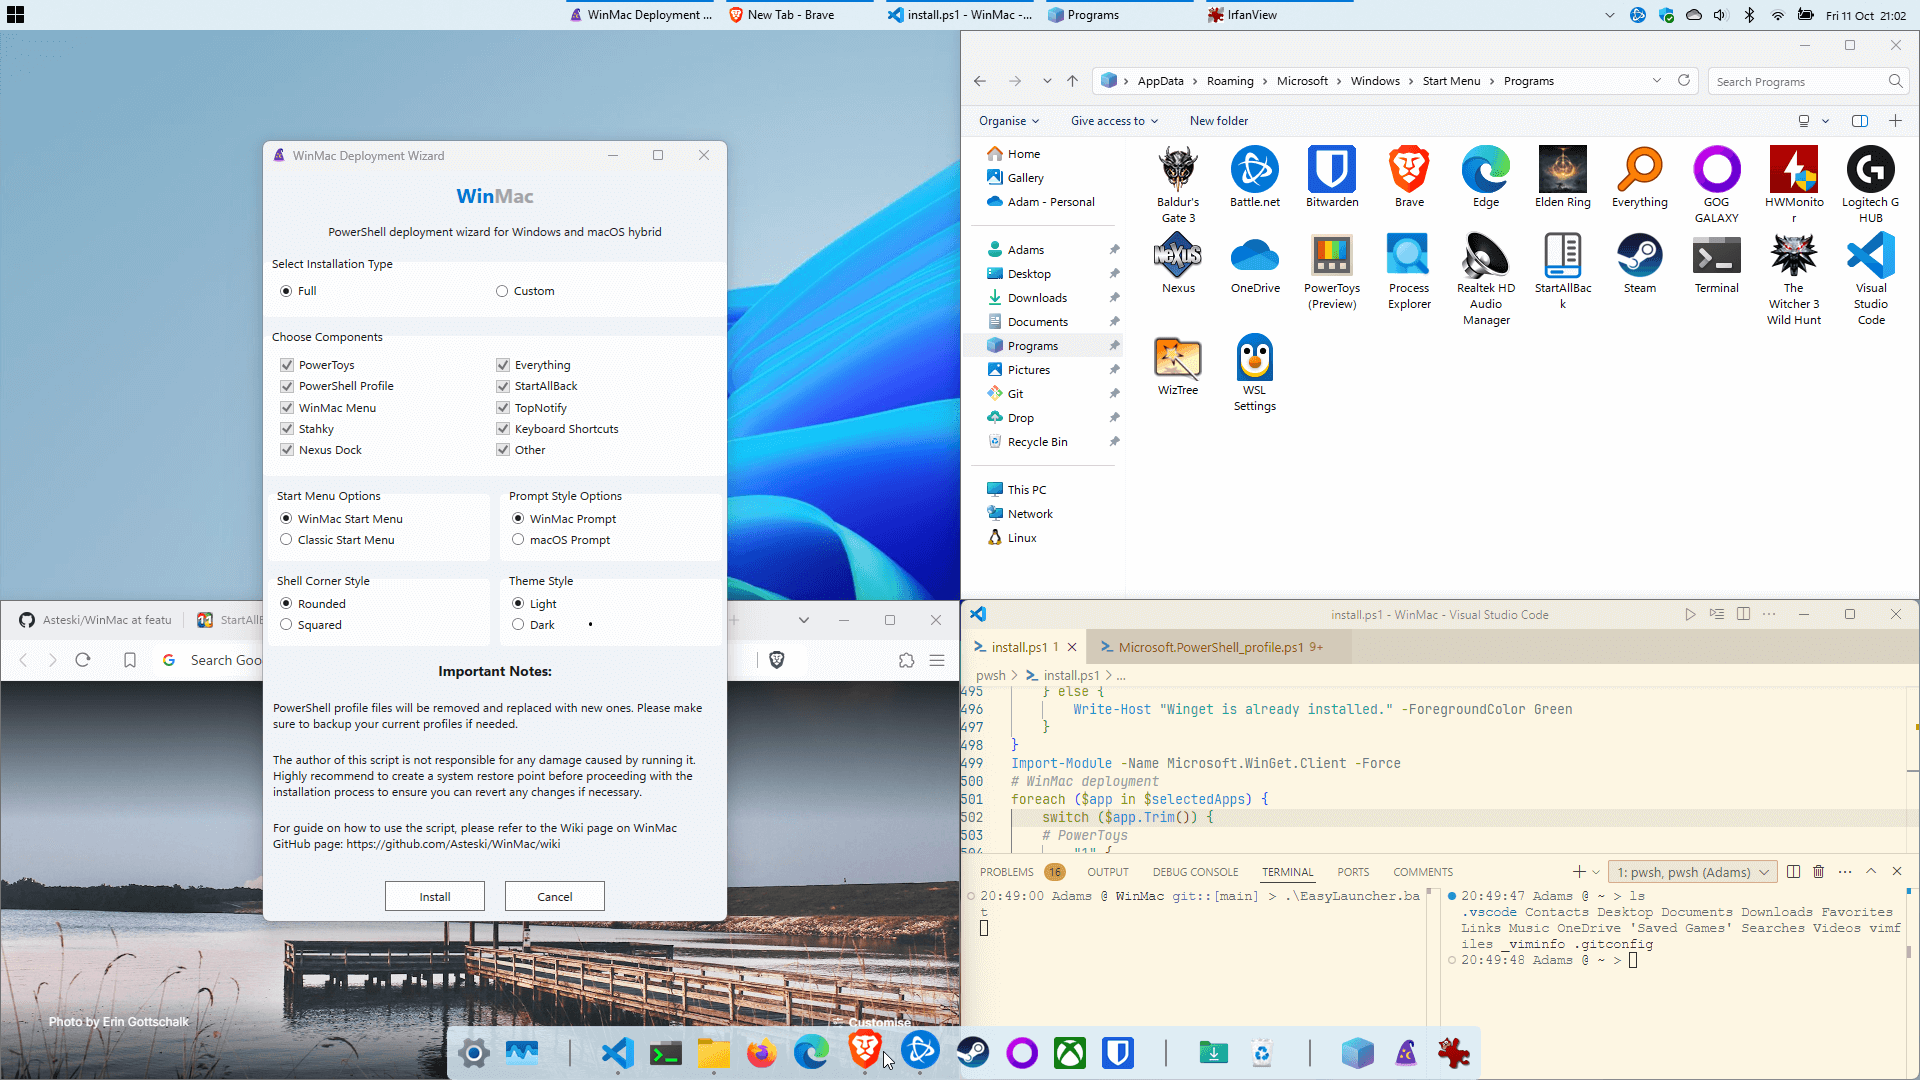Uncheck the PowerToys component checkbox
The image size is (1920, 1080).
pyautogui.click(x=287, y=365)
